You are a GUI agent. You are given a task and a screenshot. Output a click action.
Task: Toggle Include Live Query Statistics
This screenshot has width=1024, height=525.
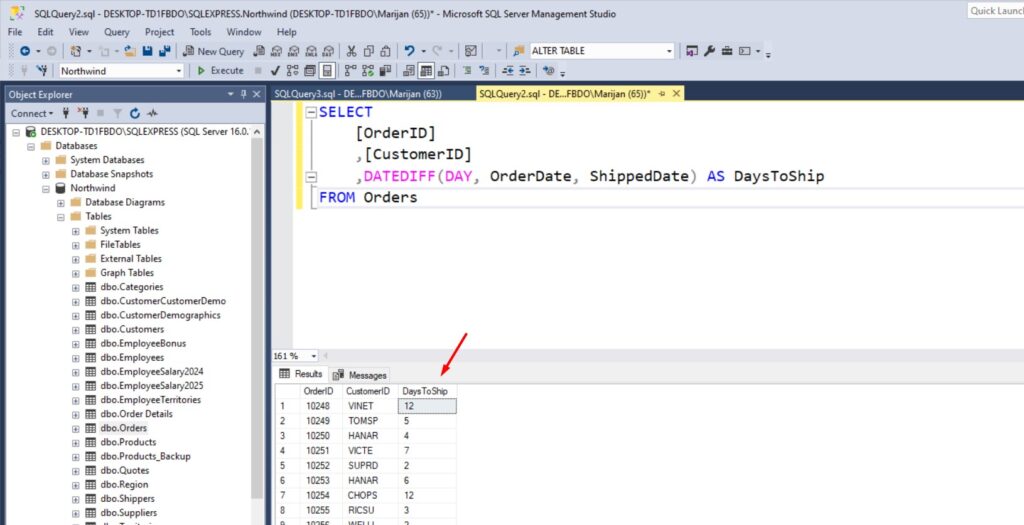click(368, 71)
